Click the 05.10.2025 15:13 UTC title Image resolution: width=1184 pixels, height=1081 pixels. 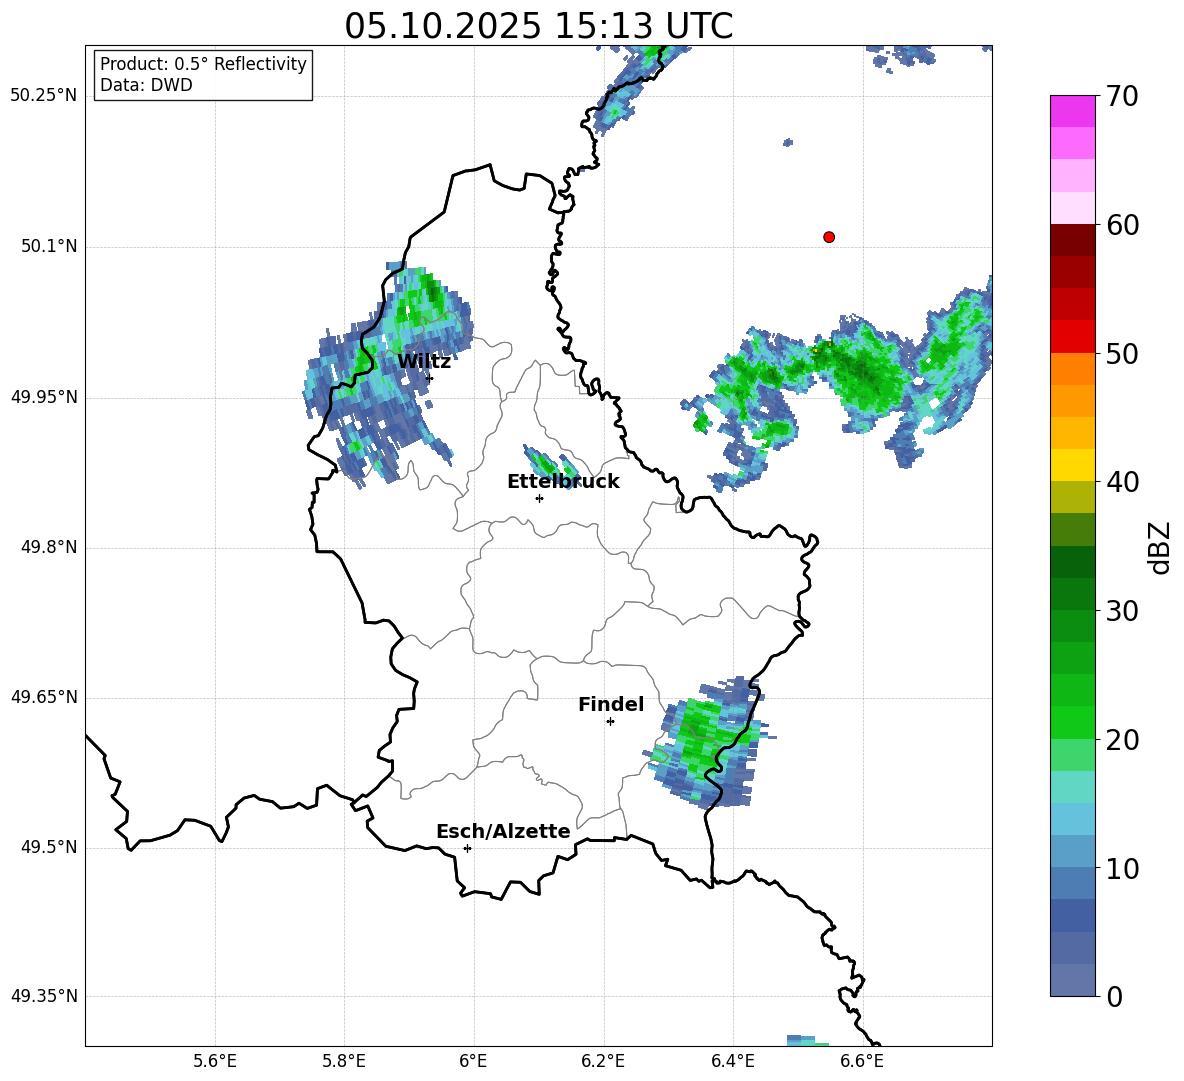click(x=538, y=26)
